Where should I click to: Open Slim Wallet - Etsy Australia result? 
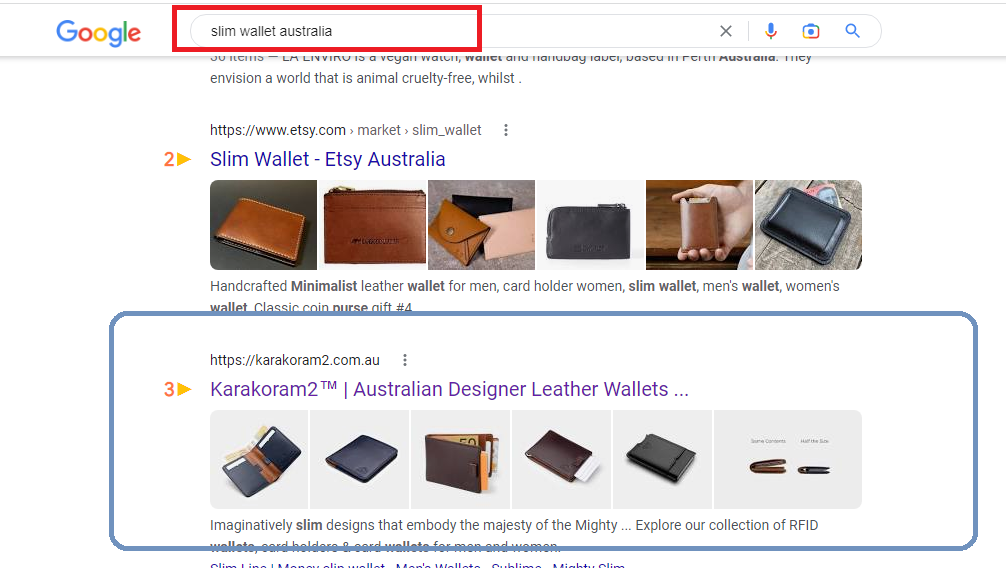pyautogui.click(x=327, y=159)
